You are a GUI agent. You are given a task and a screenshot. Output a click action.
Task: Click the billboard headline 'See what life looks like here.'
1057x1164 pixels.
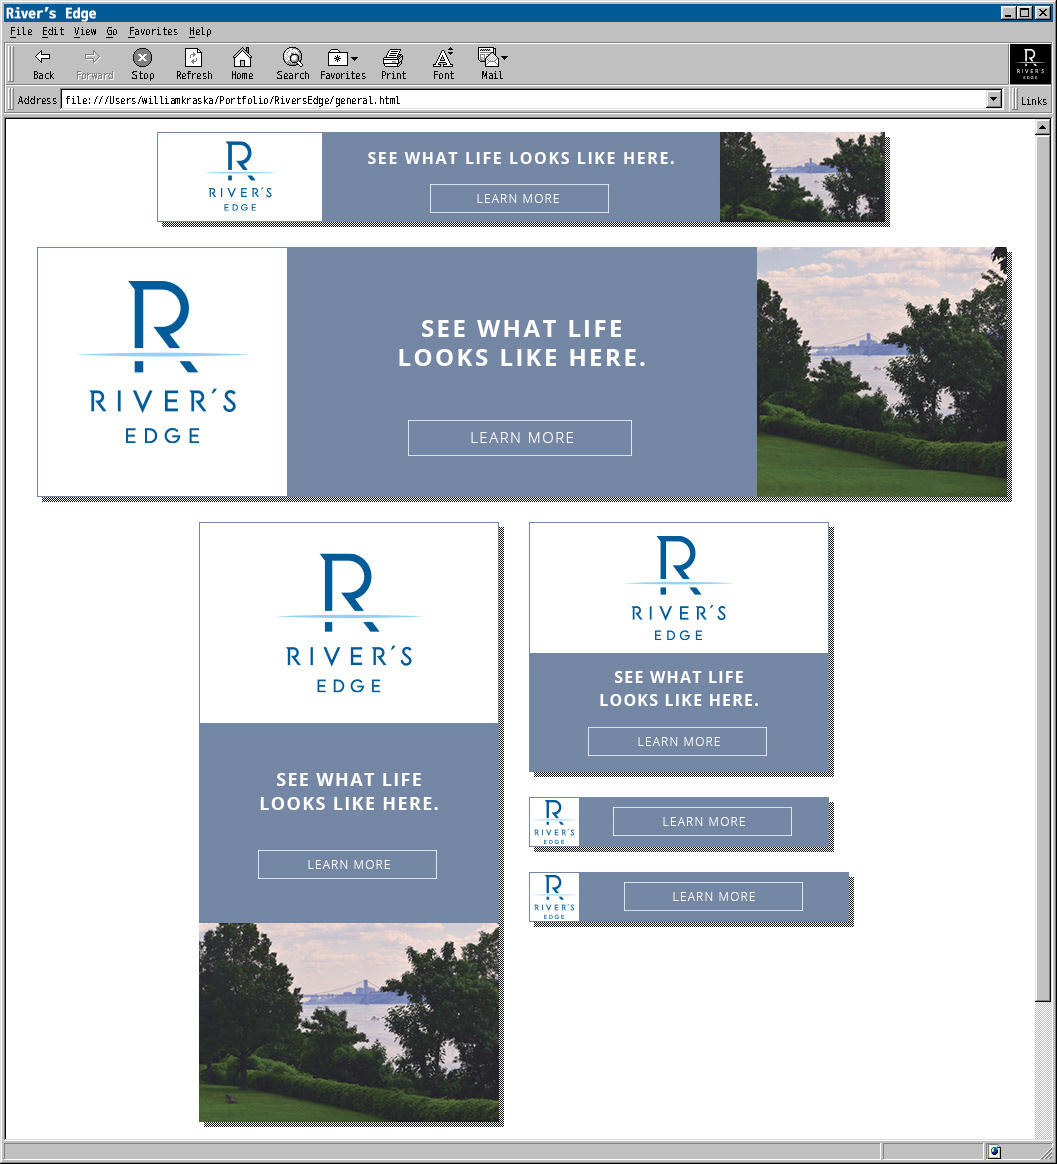click(x=522, y=343)
